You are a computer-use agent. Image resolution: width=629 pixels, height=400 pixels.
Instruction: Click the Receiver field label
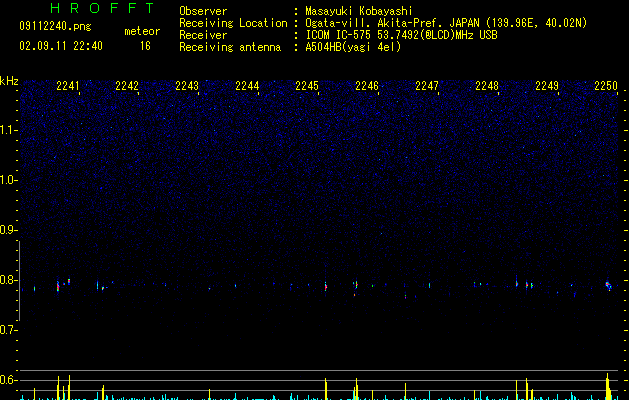(x=203, y=35)
